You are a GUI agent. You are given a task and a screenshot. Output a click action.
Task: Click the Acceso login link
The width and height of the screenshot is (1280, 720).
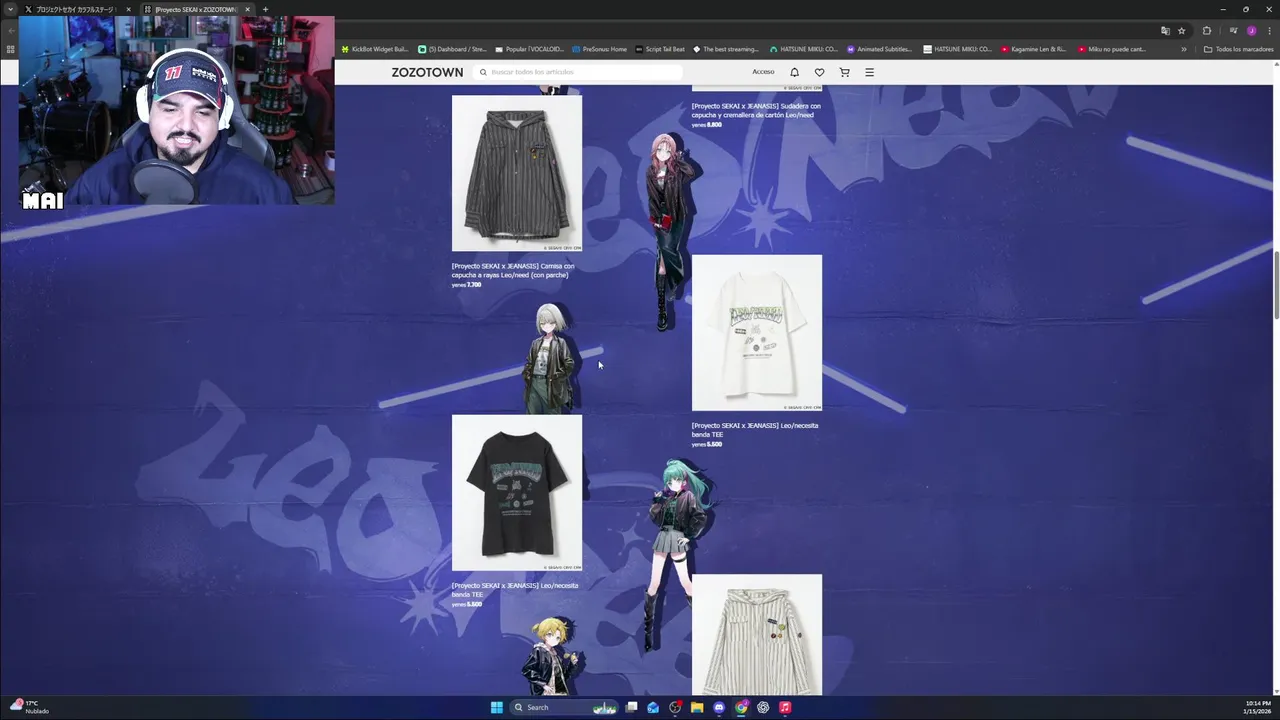point(763,72)
